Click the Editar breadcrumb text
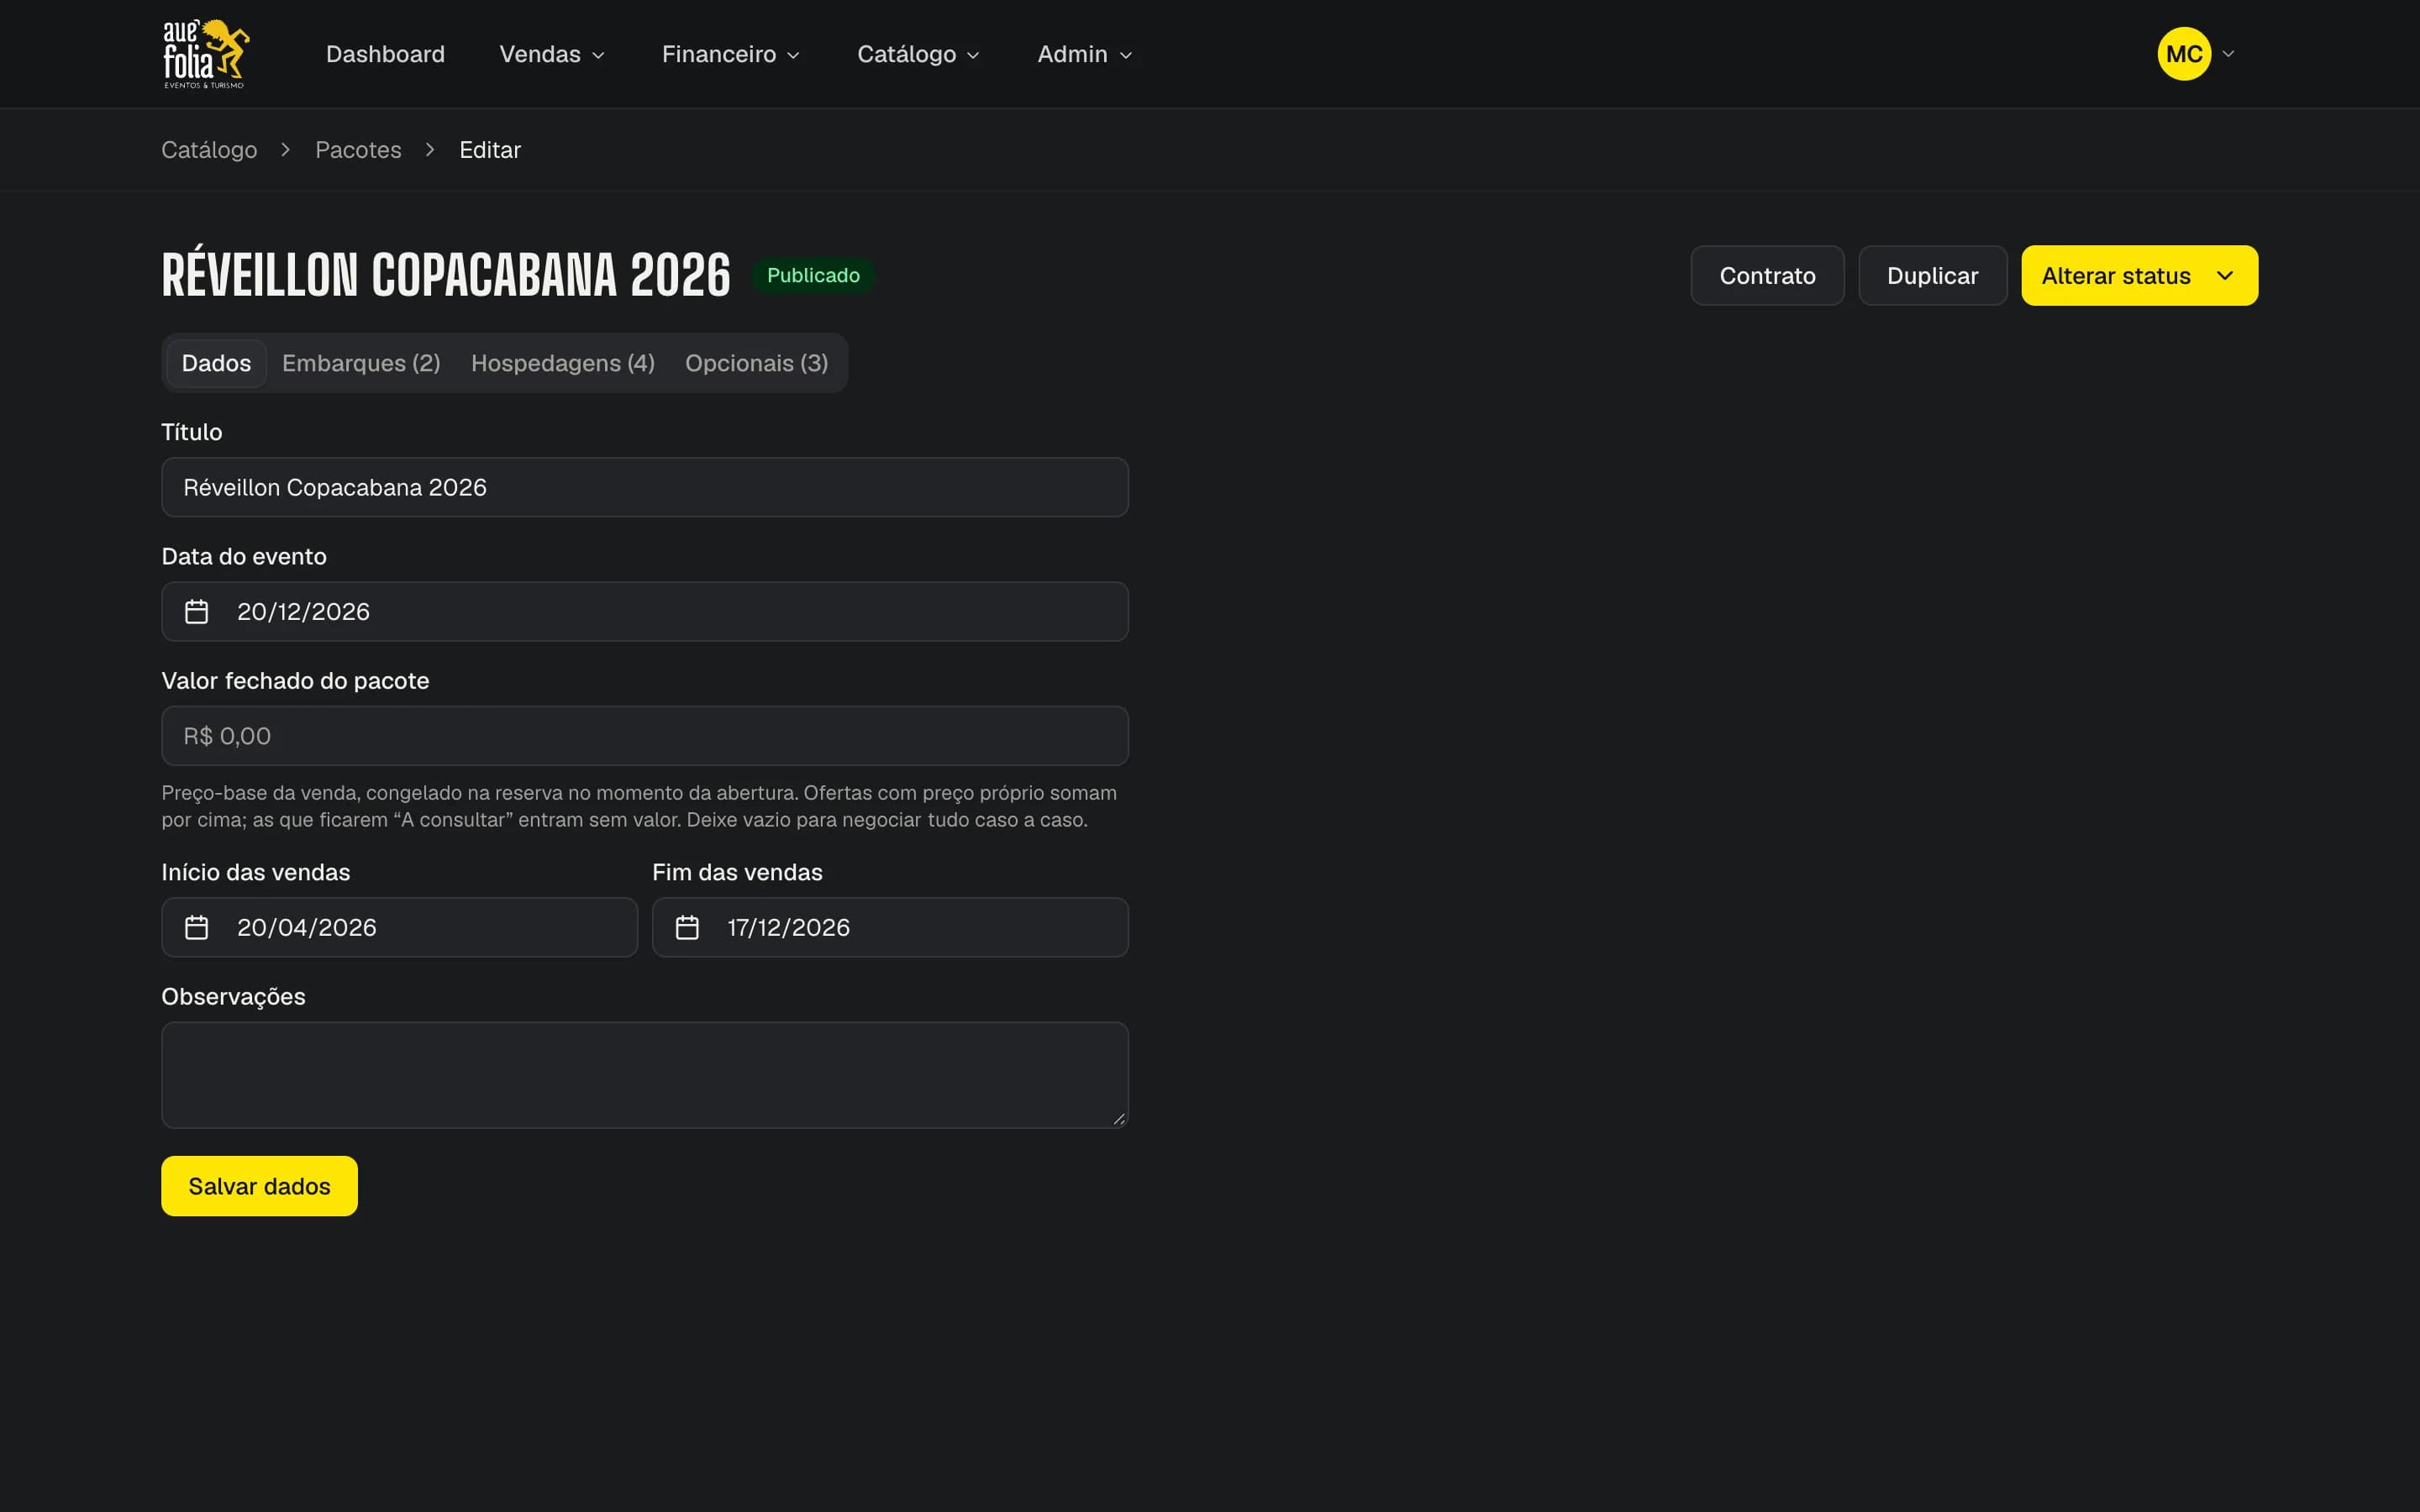Viewport: 2420px width, 1512px height. 490,150
